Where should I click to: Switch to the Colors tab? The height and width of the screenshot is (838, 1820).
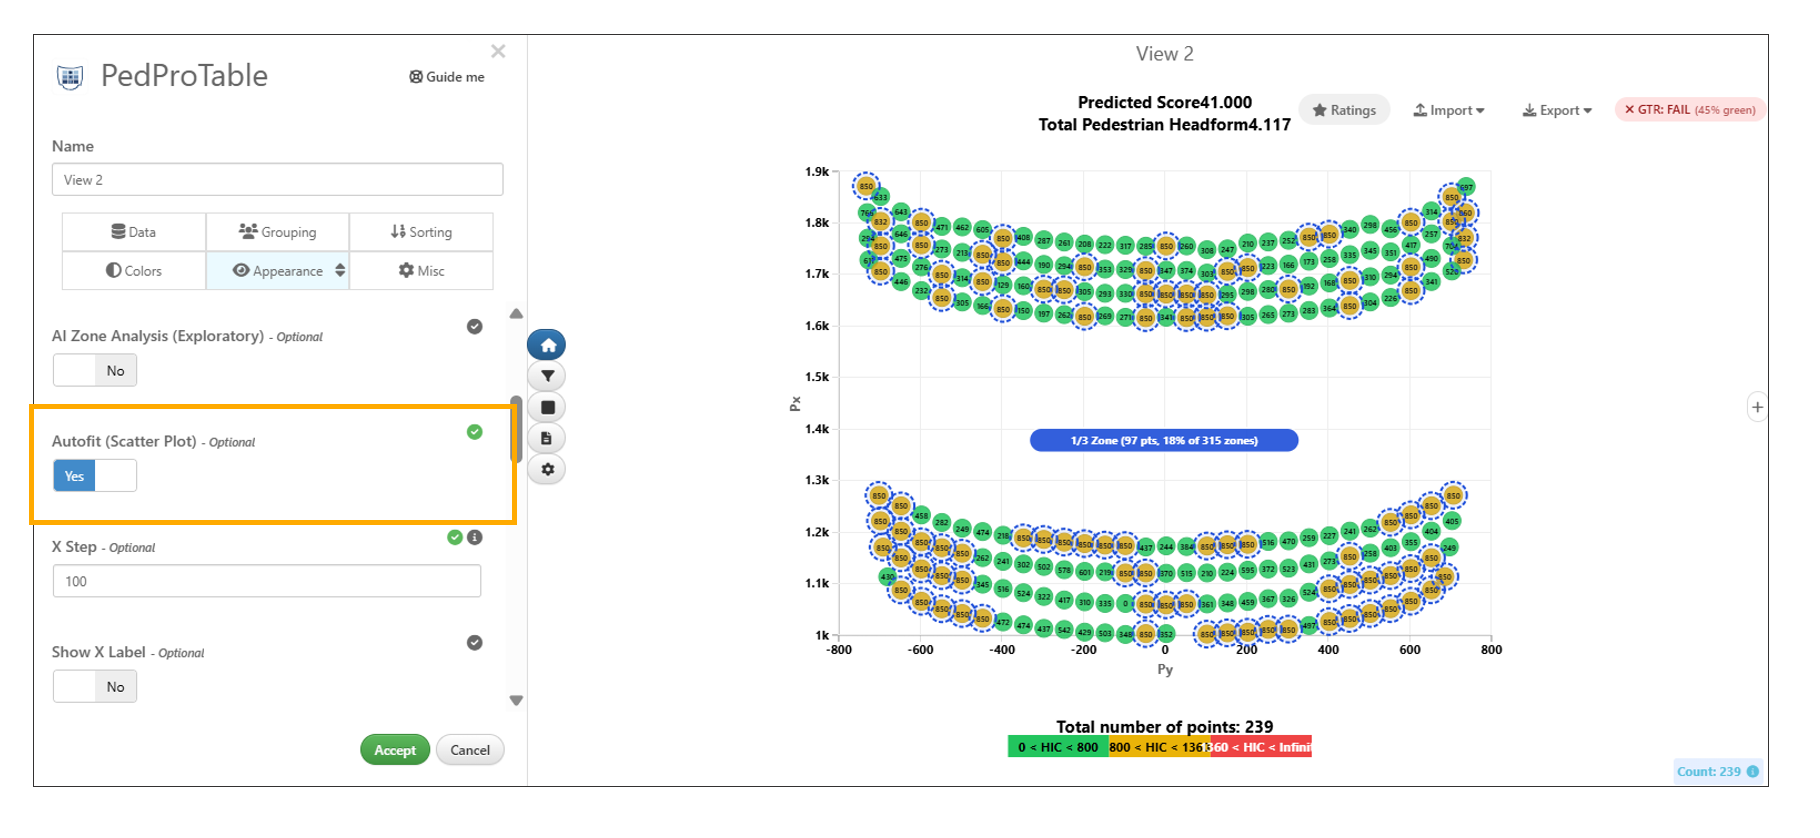pos(134,271)
